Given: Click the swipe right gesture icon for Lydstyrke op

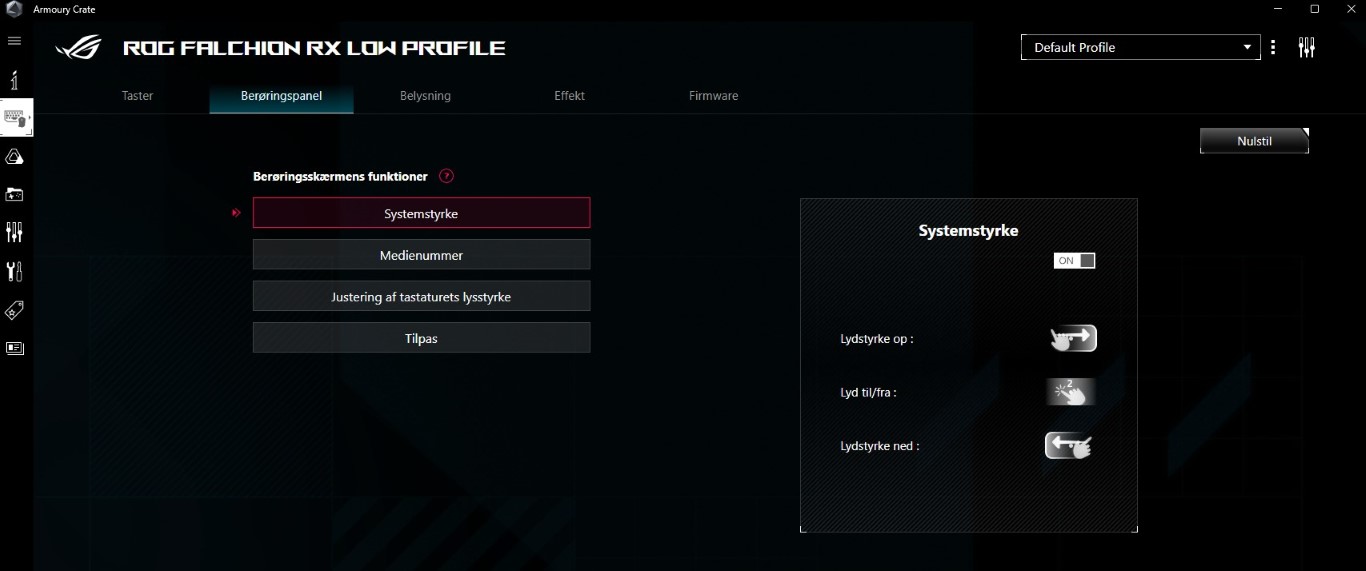Looking at the screenshot, I should [x=1073, y=339].
